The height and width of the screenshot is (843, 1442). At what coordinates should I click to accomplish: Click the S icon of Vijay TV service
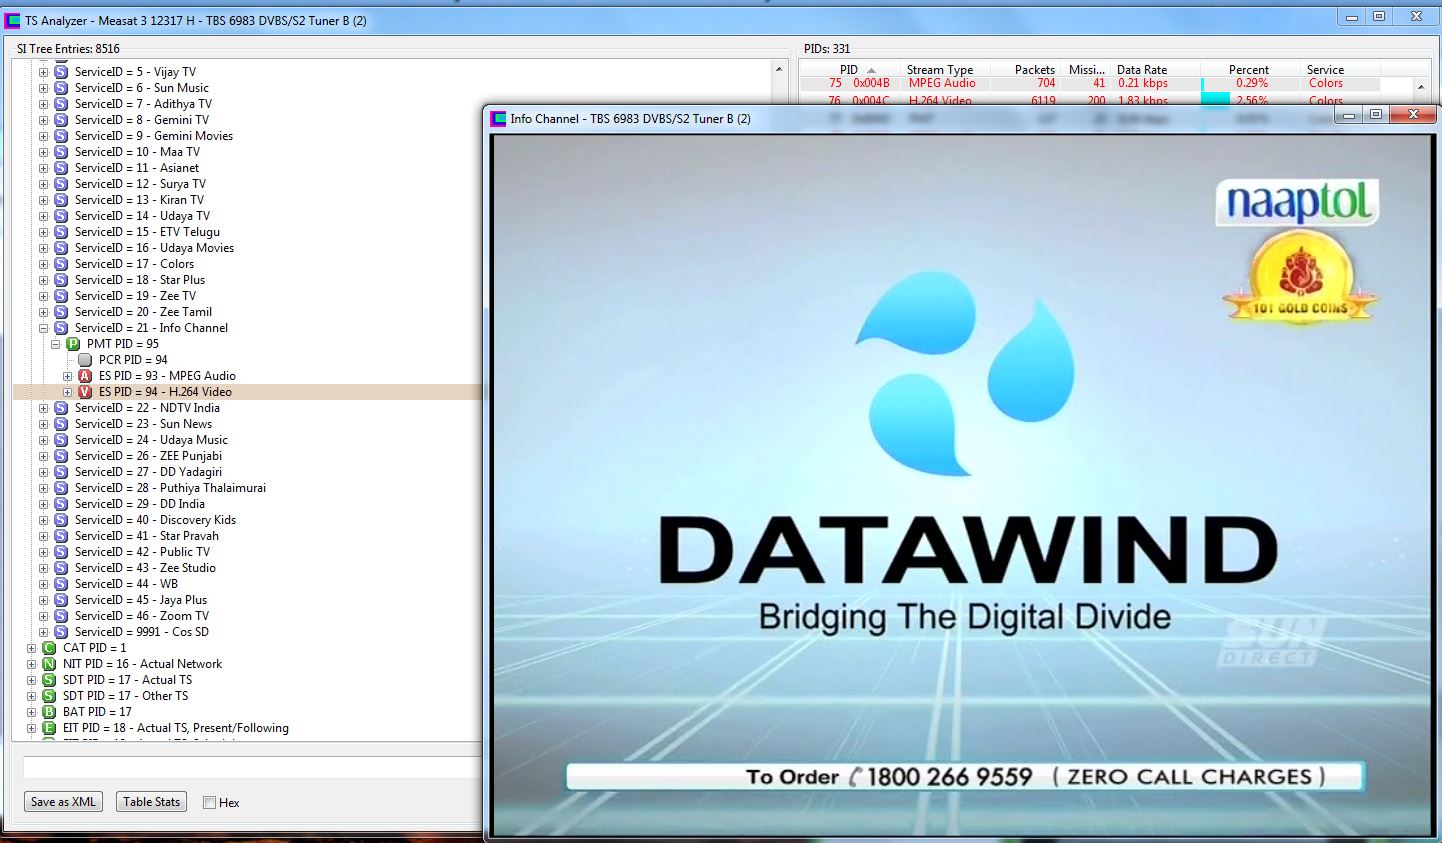point(61,72)
